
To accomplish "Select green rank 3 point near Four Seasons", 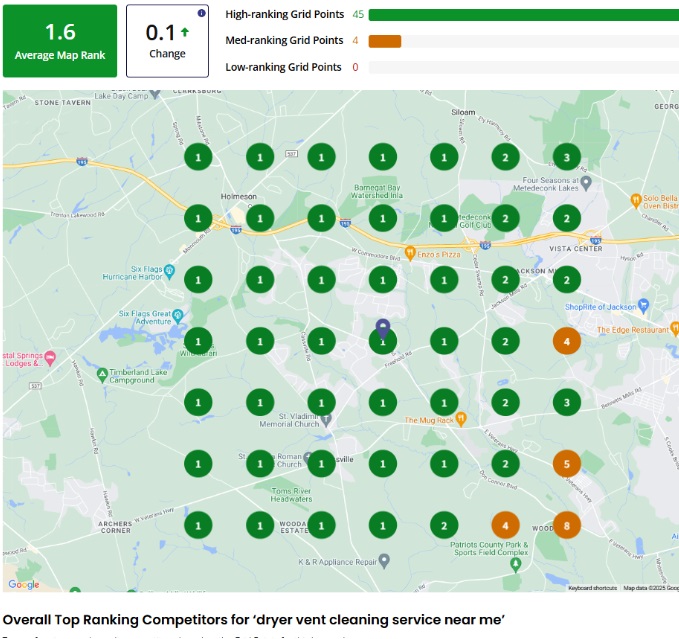I will pos(567,157).
